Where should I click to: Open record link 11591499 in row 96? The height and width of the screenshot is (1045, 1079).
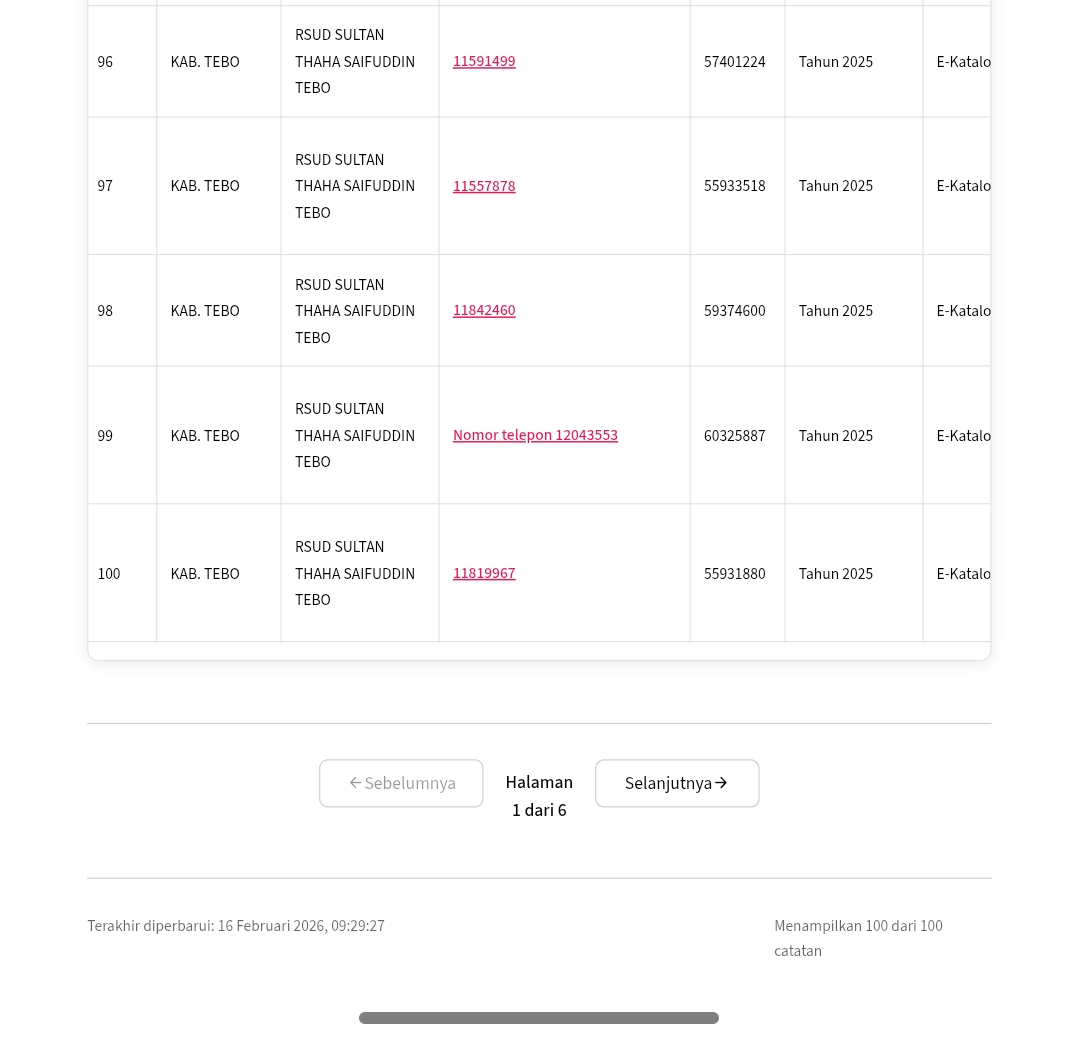(483, 61)
